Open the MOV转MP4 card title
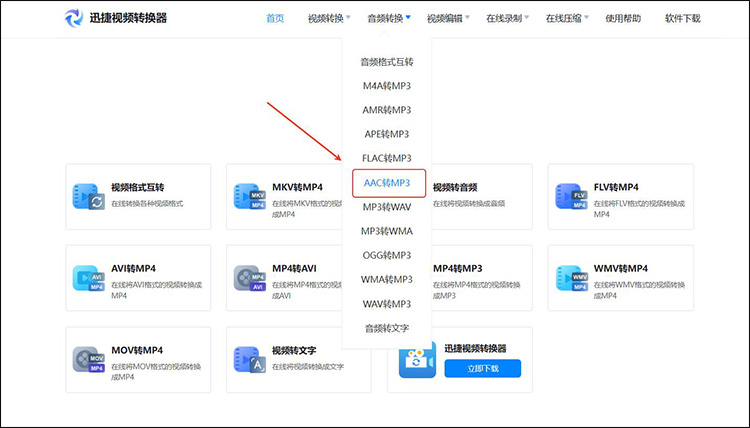 tap(137, 351)
